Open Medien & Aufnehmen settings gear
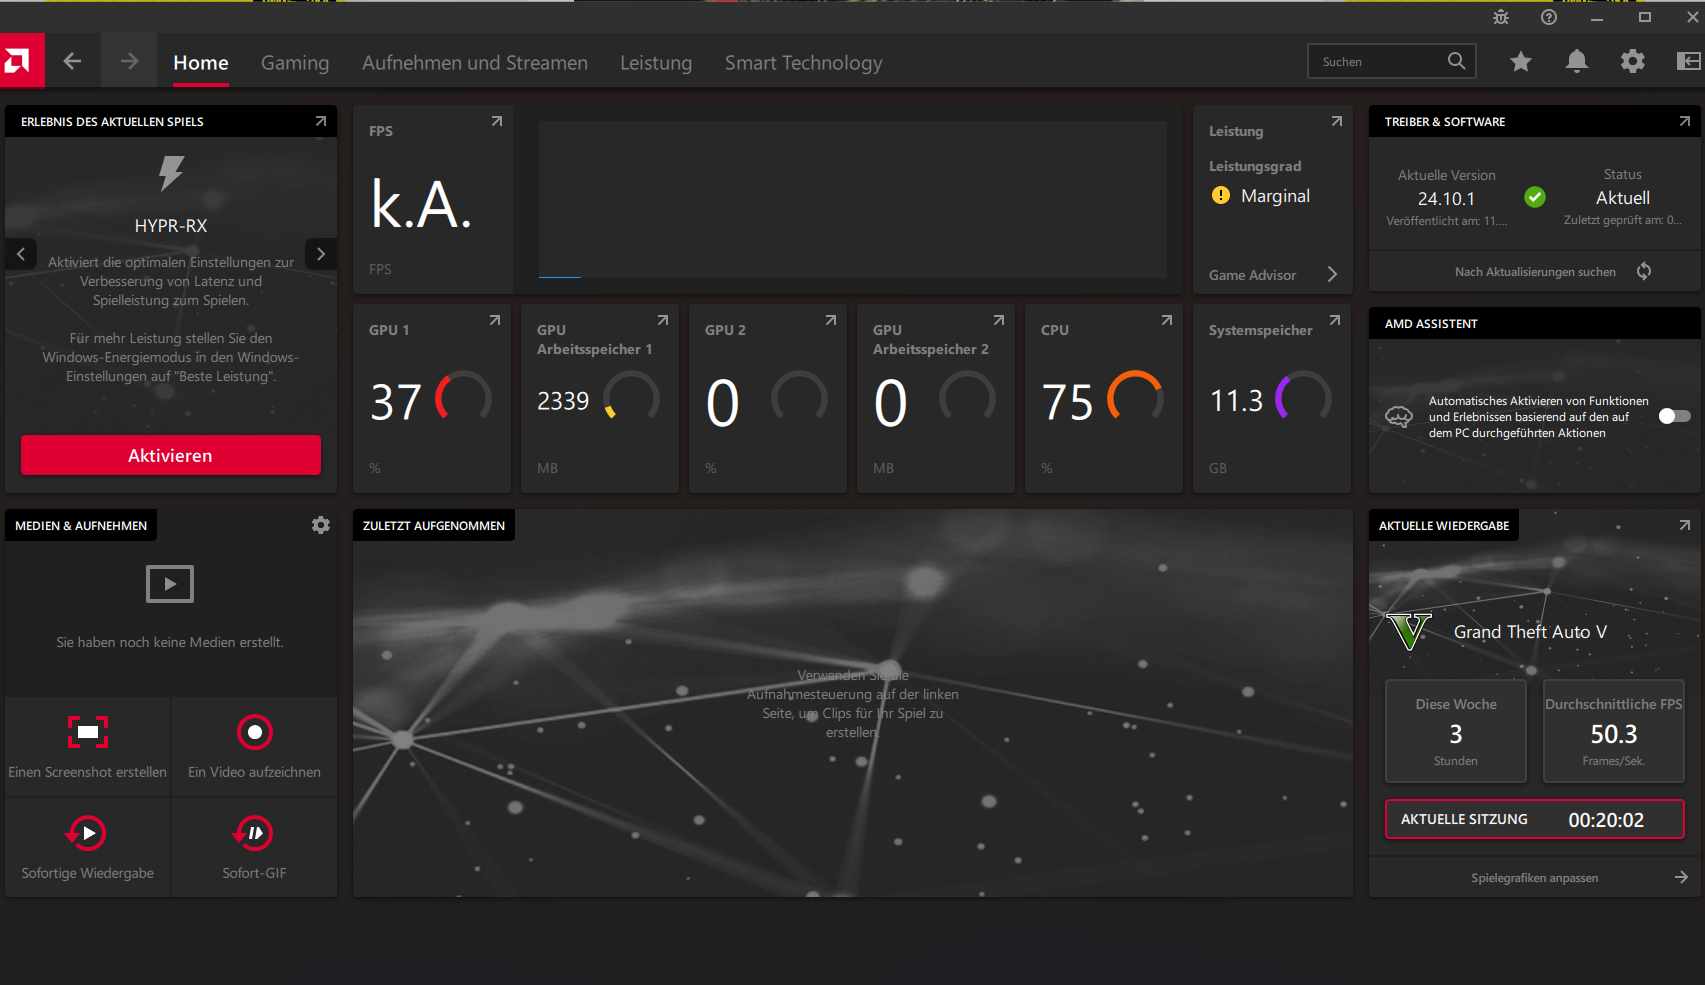 321,525
